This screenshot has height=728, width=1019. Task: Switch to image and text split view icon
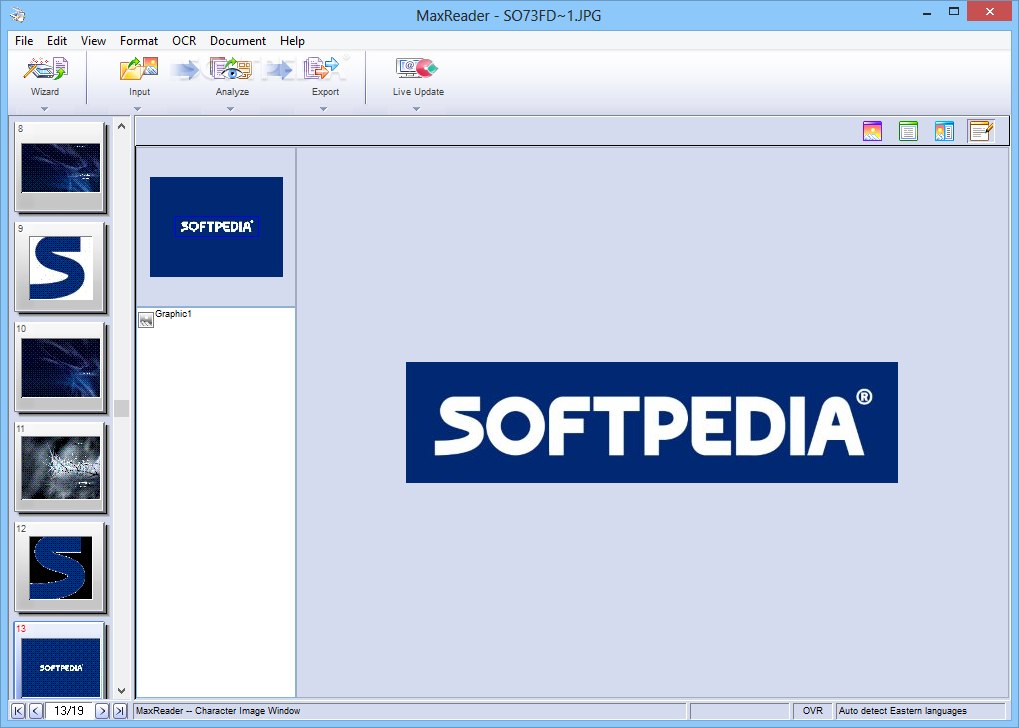click(x=944, y=131)
